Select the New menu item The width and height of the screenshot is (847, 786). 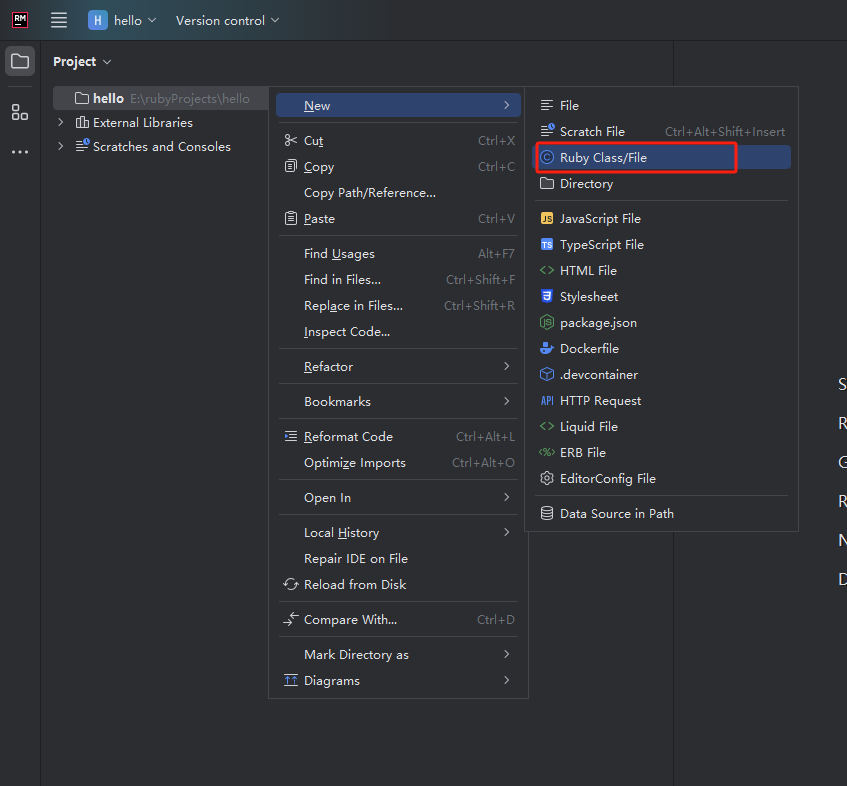[x=398, y=105]
